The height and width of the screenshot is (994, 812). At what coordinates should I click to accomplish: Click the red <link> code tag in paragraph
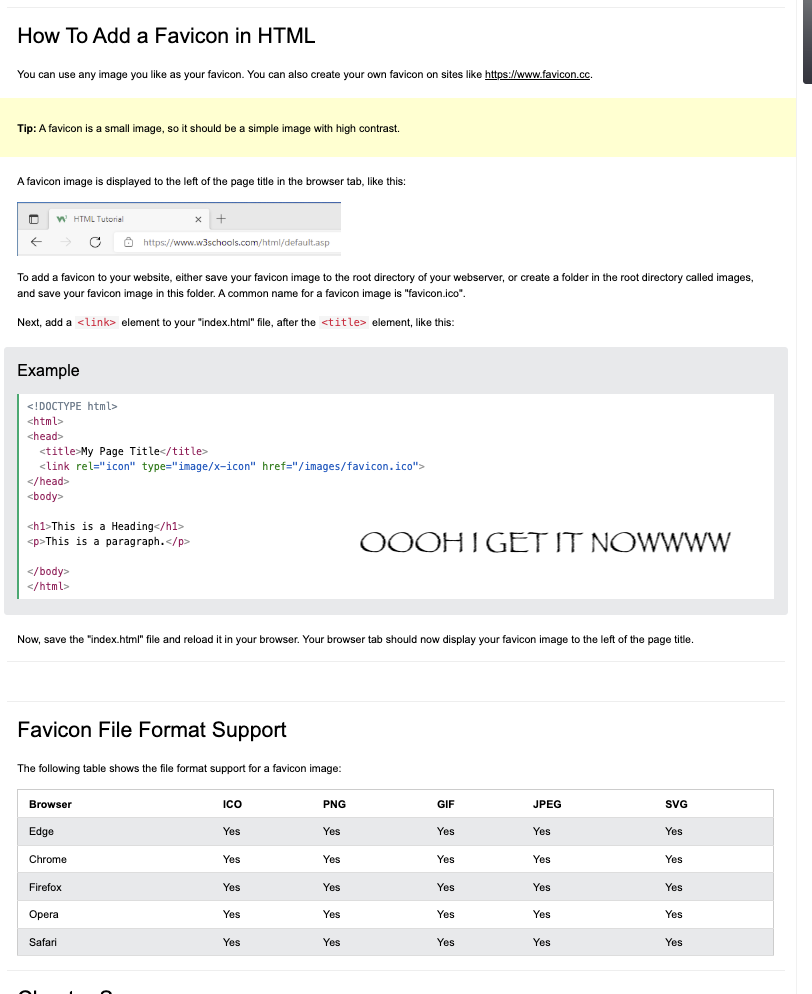pyautogui.click(x=97, y=323)
